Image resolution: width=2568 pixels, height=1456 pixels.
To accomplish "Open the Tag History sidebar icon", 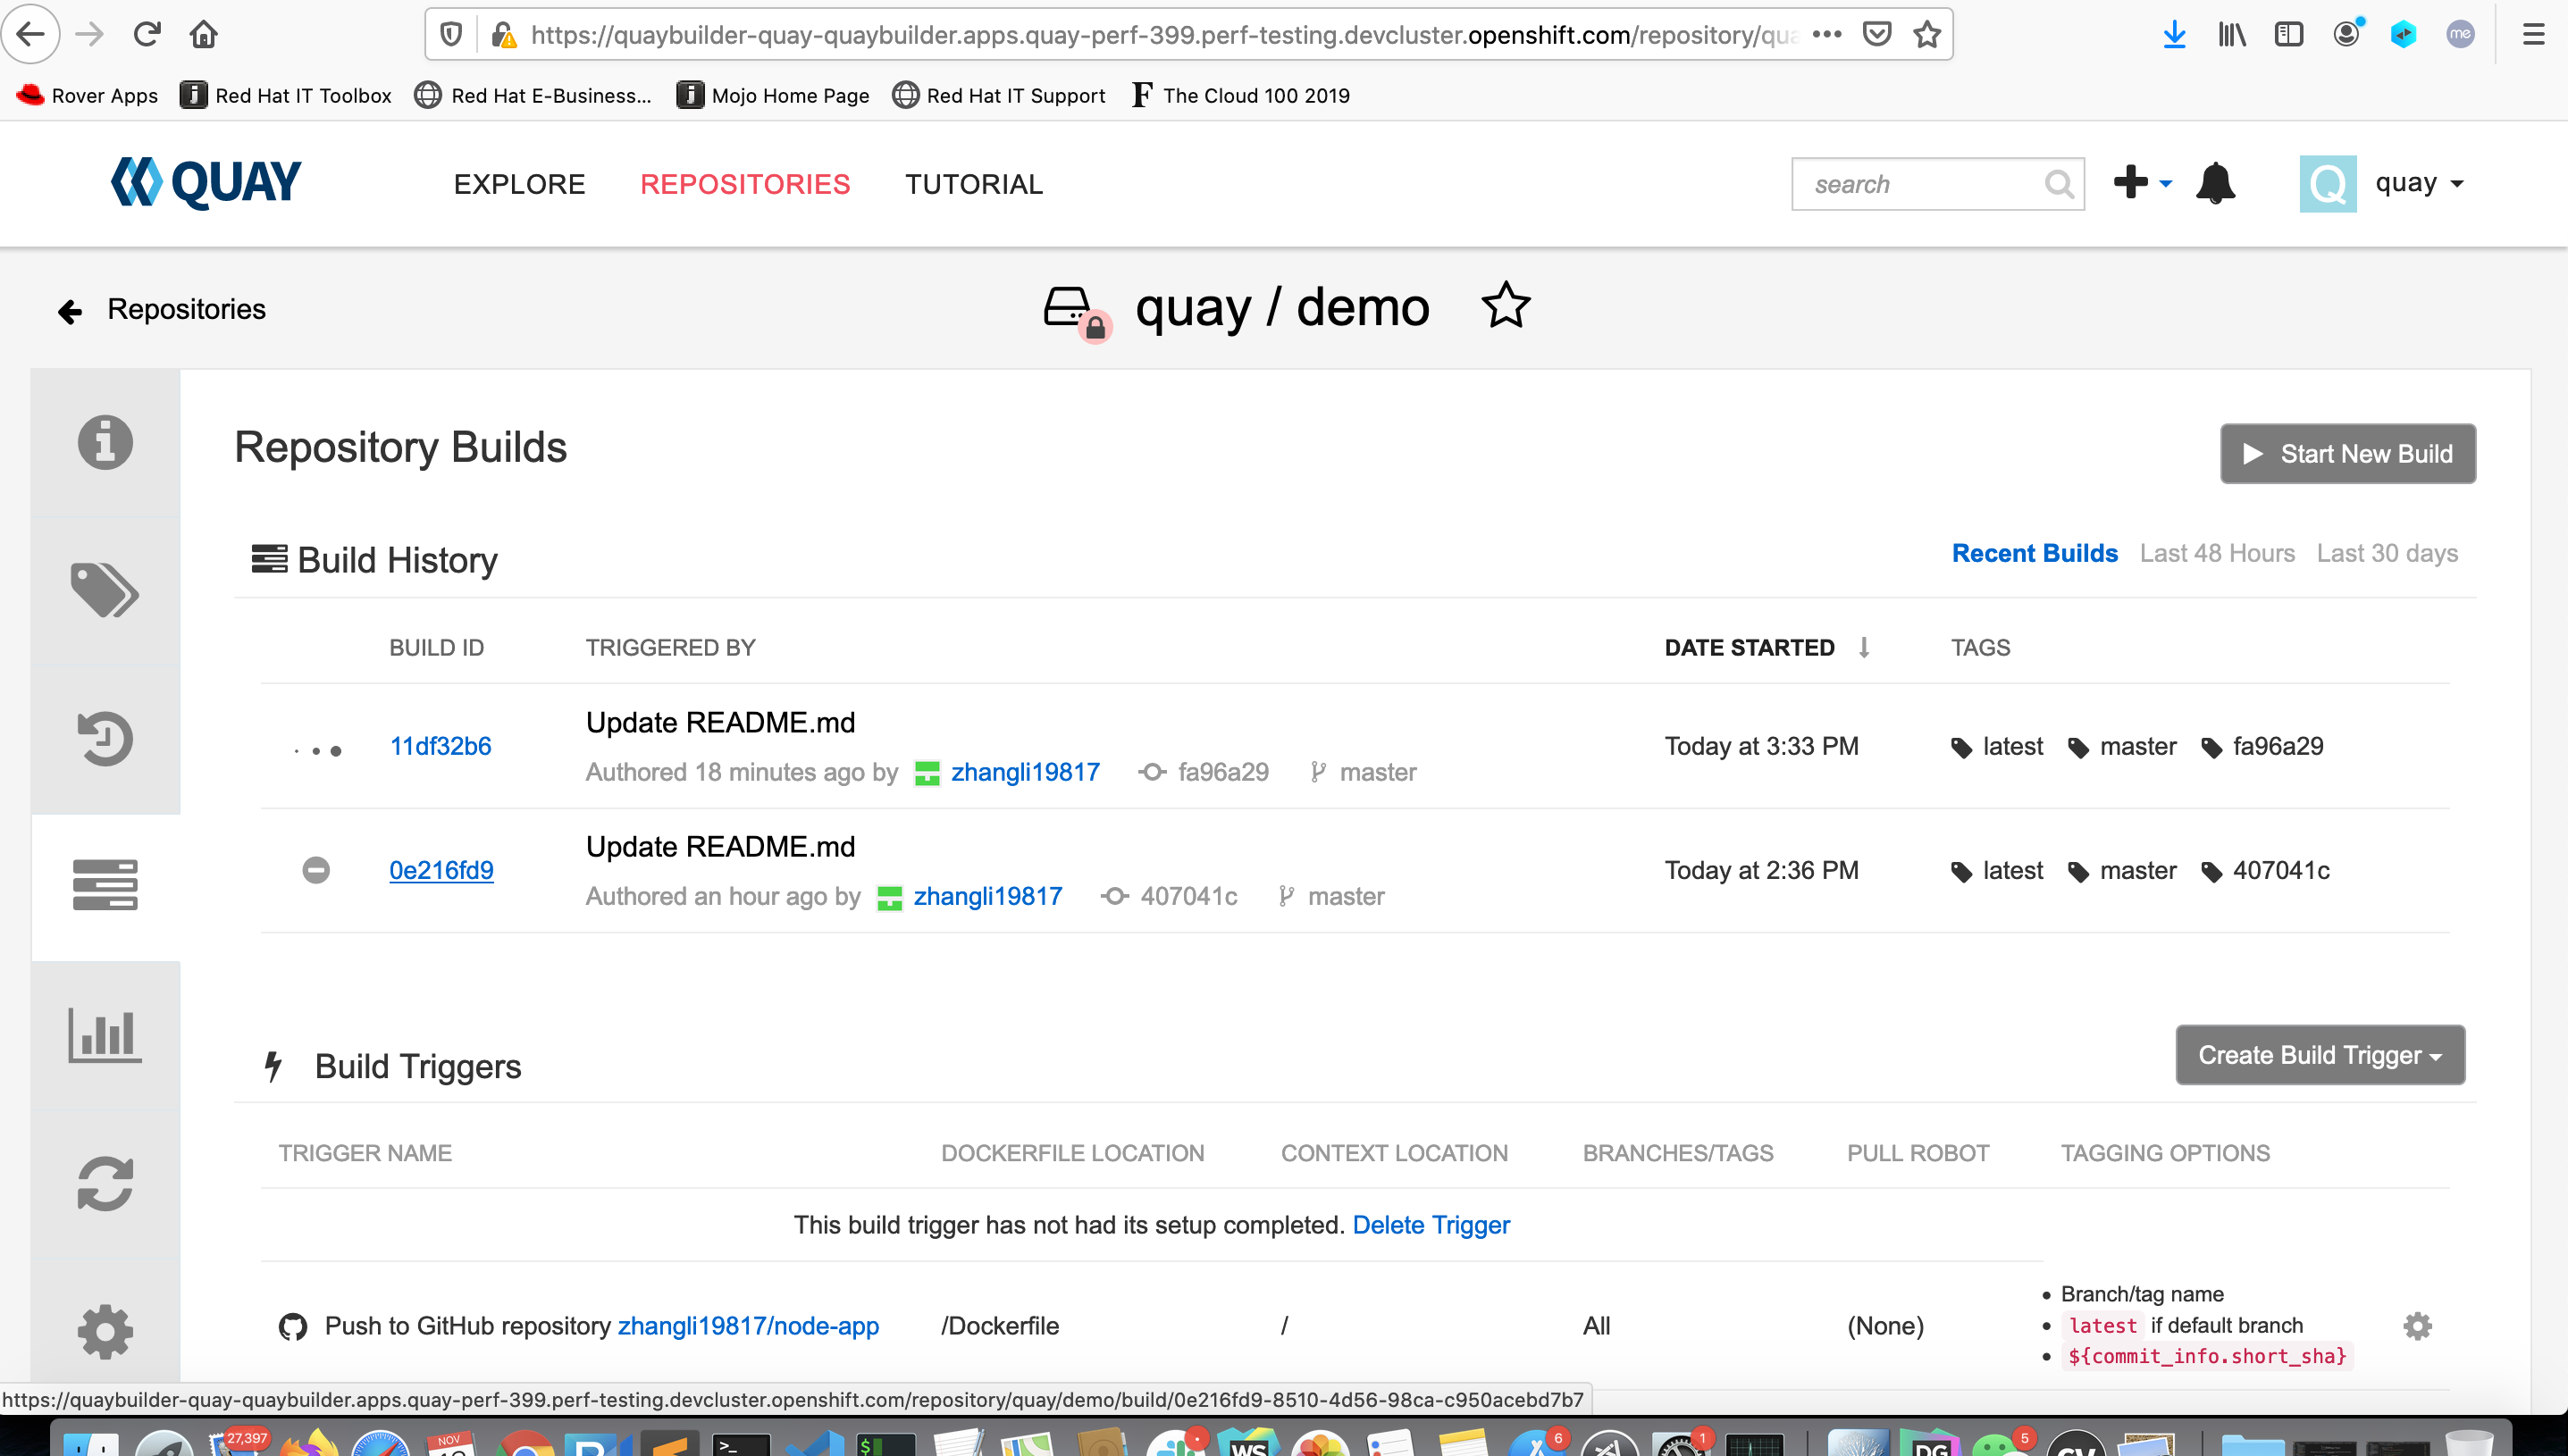I will 105,738.
